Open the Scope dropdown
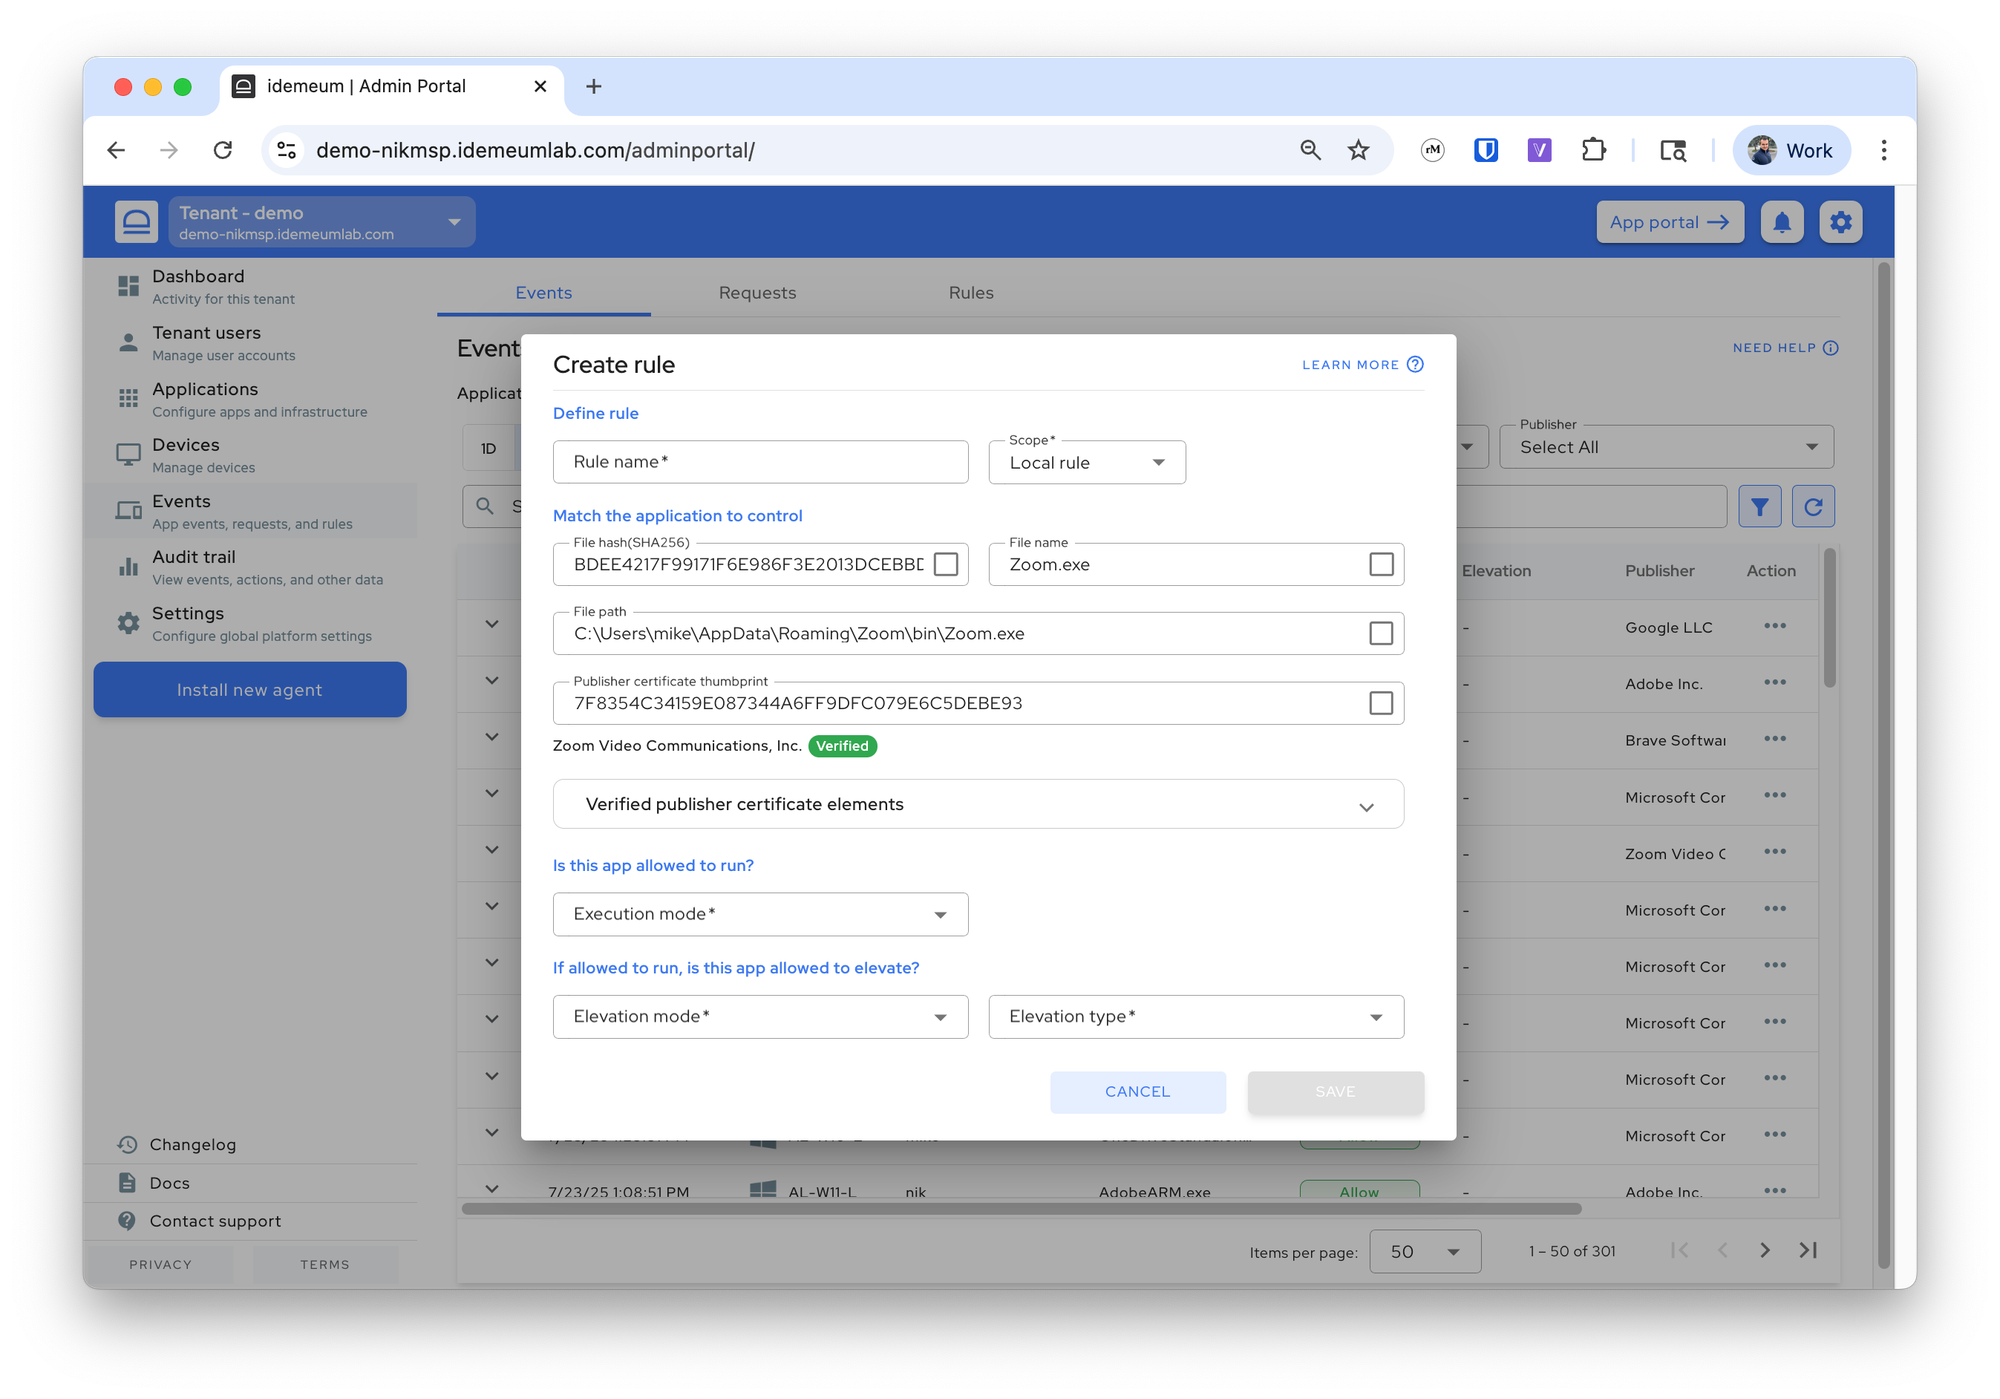 coord(1087,463)
